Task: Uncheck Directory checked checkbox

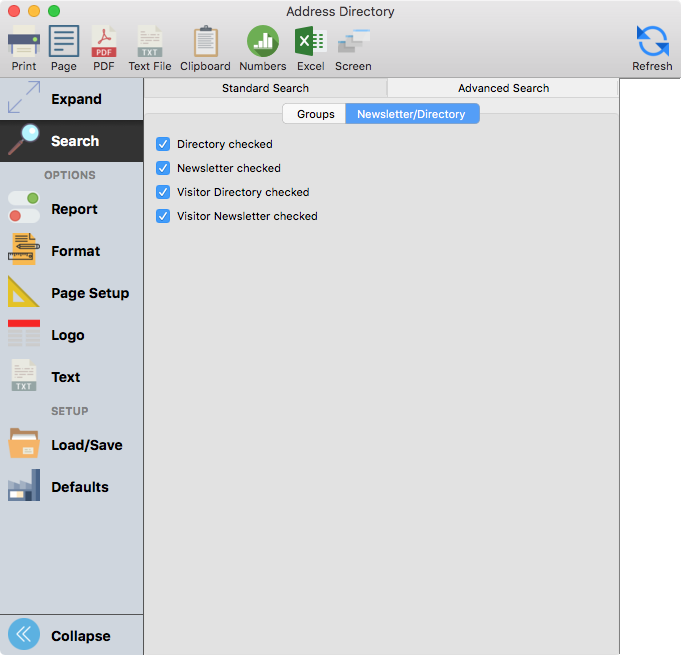Action: pyautogui.click(x=163, y=144)
